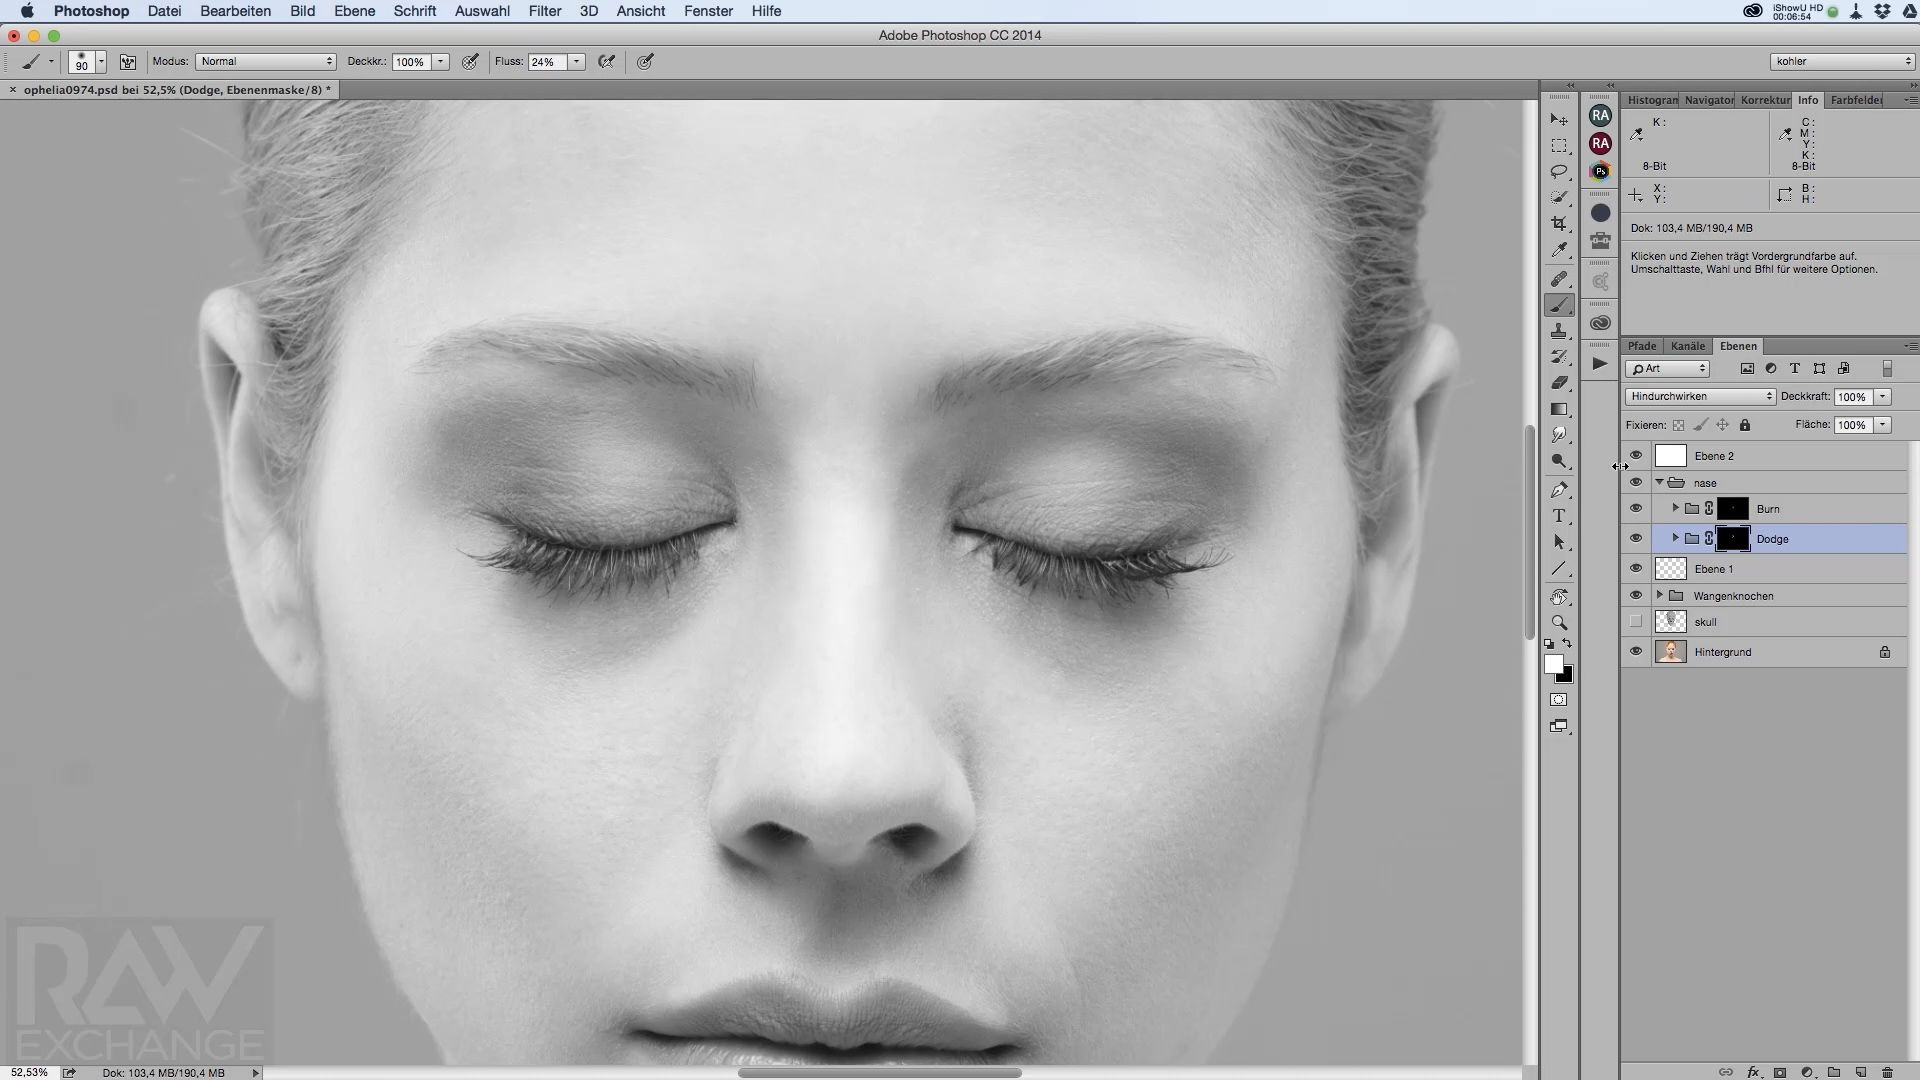Show the skull layer
The image size is (1920, 1080).
point(1636,622)
